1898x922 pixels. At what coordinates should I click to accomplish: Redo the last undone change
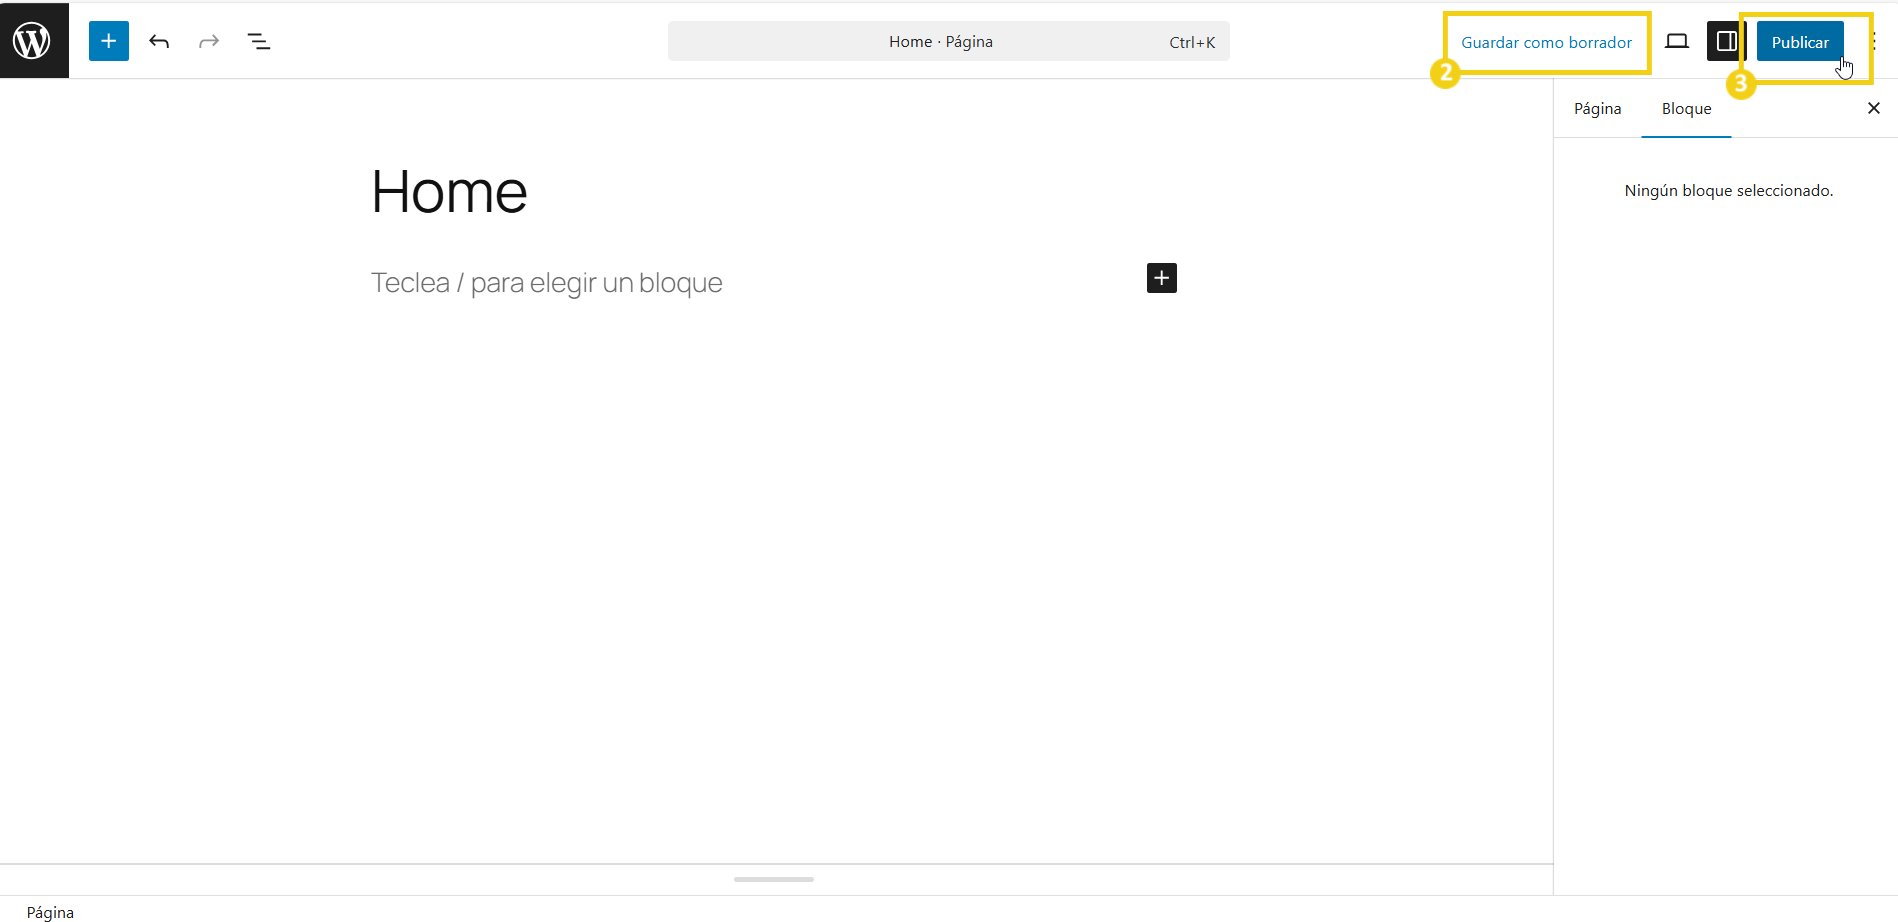[x=209, y=41]
